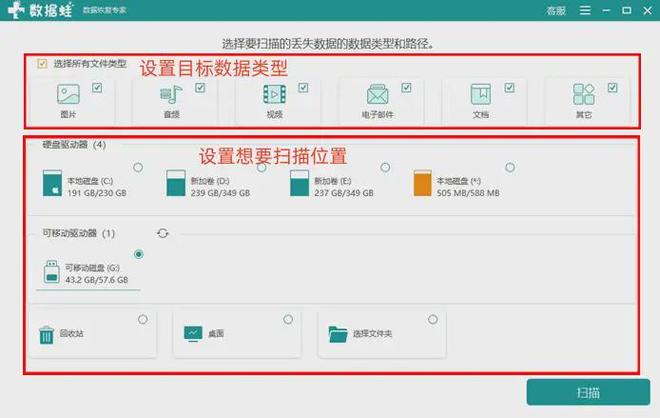This screenshot has height=418, width=660.
Task: Click the new volume (E:) drive icon
Action: [x=299, y=183]
